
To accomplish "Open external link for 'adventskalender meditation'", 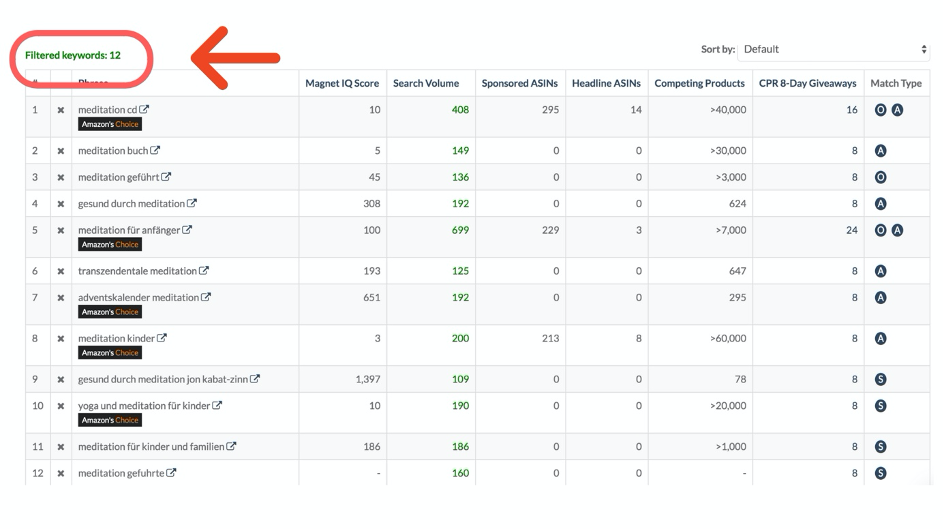I will 206,297.
